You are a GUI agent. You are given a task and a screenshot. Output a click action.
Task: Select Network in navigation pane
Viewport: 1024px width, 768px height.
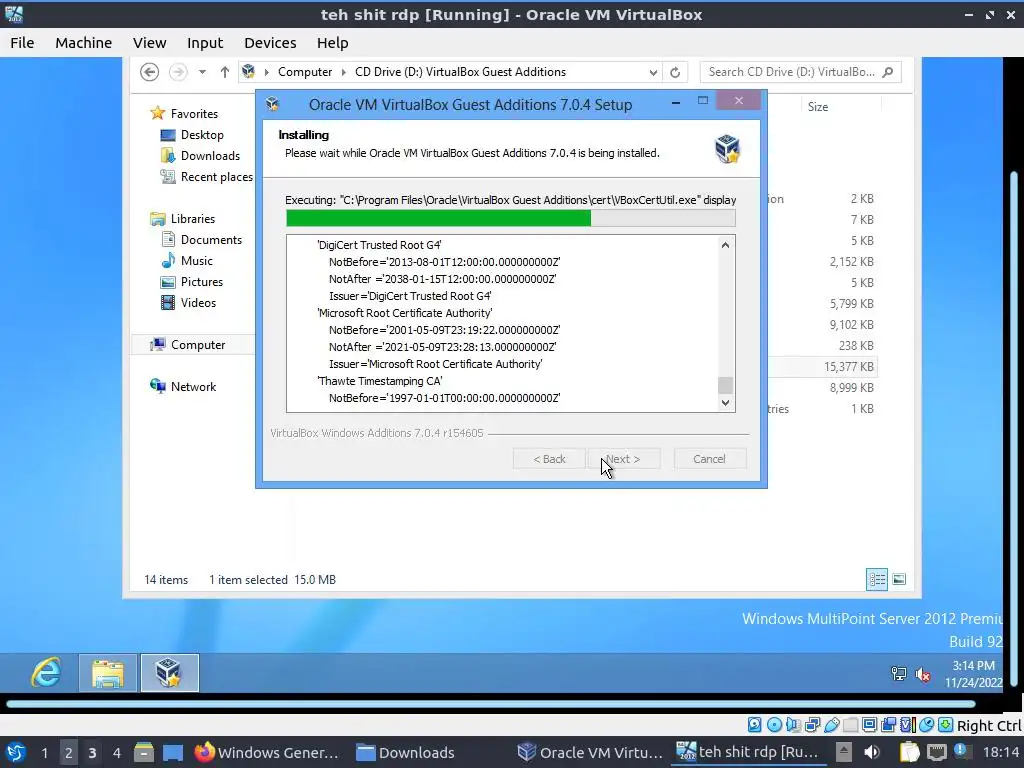pos(183,386)
